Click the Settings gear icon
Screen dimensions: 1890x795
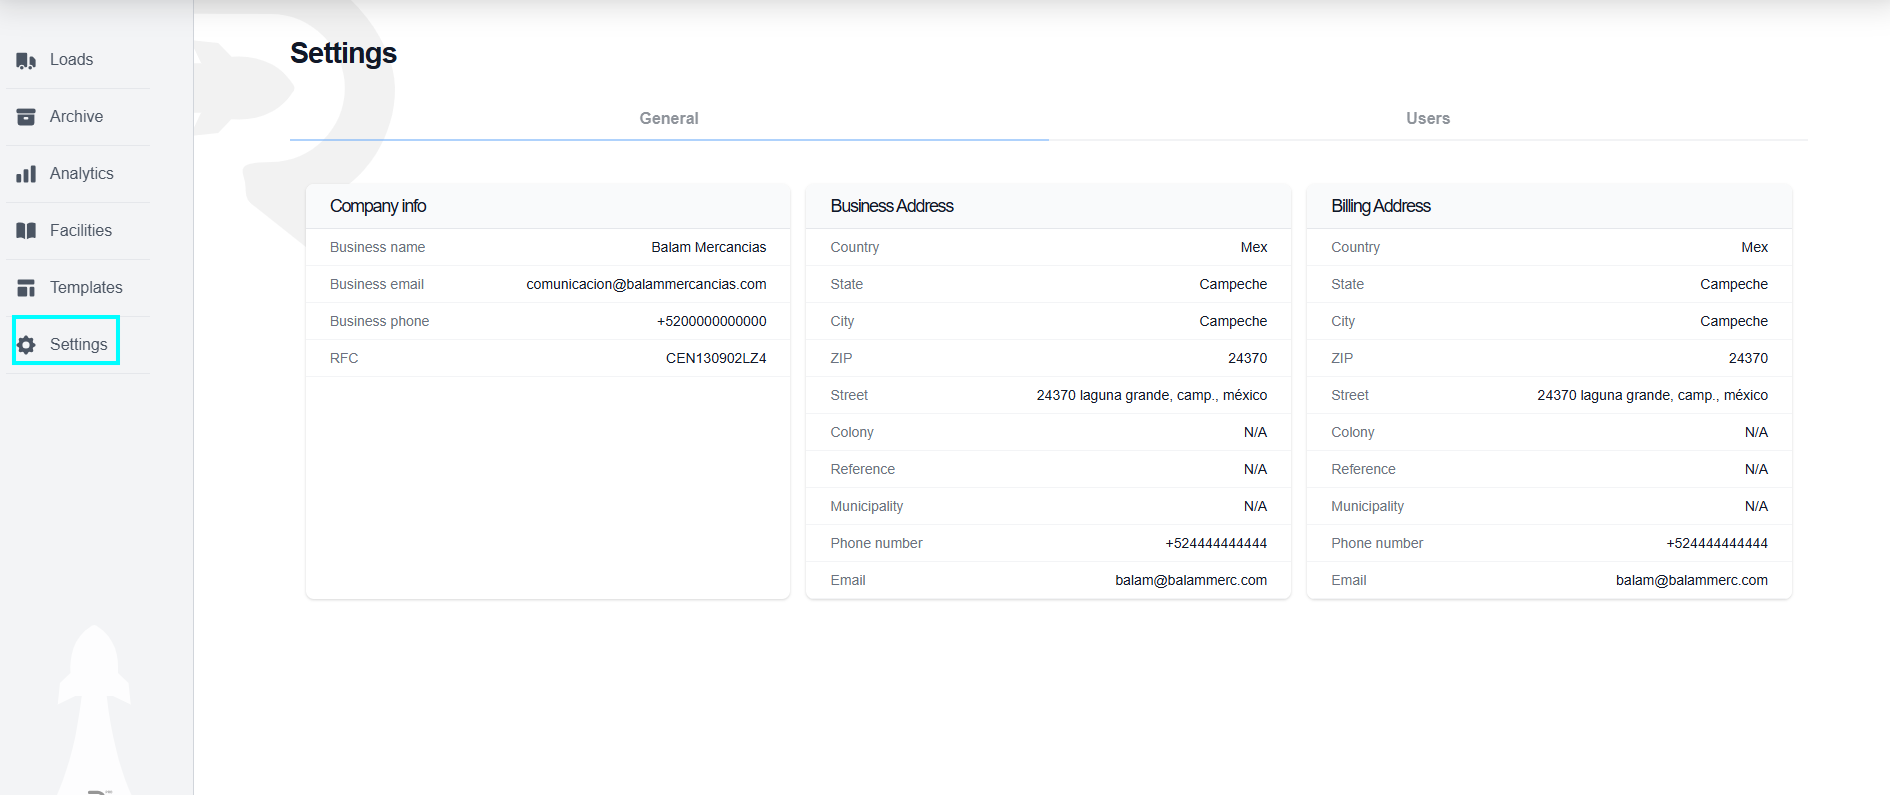click(x=26, y=345)
